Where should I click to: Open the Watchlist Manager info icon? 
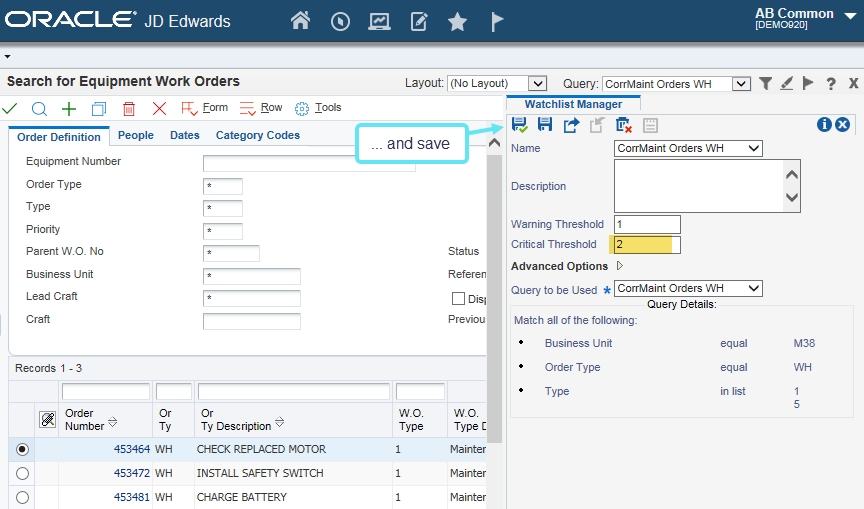[x=824, y=124]
